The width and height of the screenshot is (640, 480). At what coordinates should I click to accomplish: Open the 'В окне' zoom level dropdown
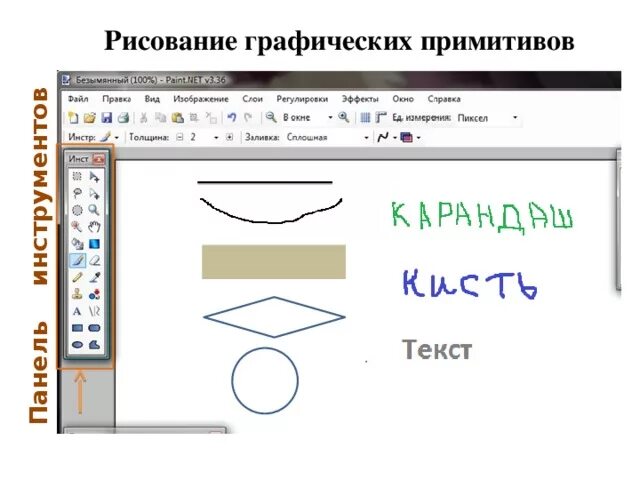[x=330, y=118]
